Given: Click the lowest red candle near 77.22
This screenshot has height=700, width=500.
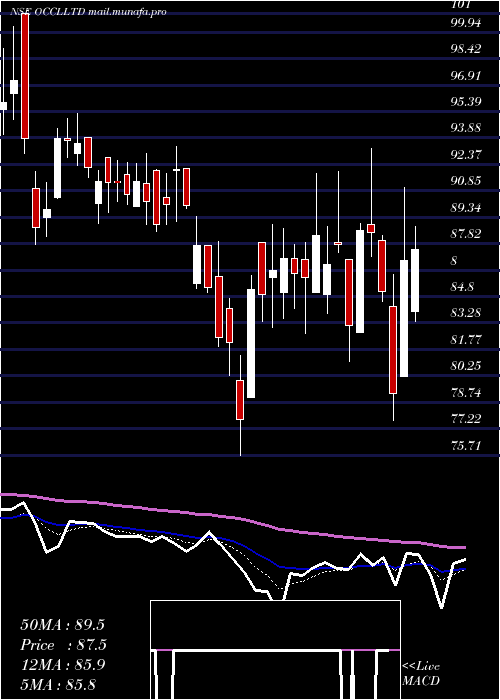Looking at the screenshot, I should [x=240, y=400].
